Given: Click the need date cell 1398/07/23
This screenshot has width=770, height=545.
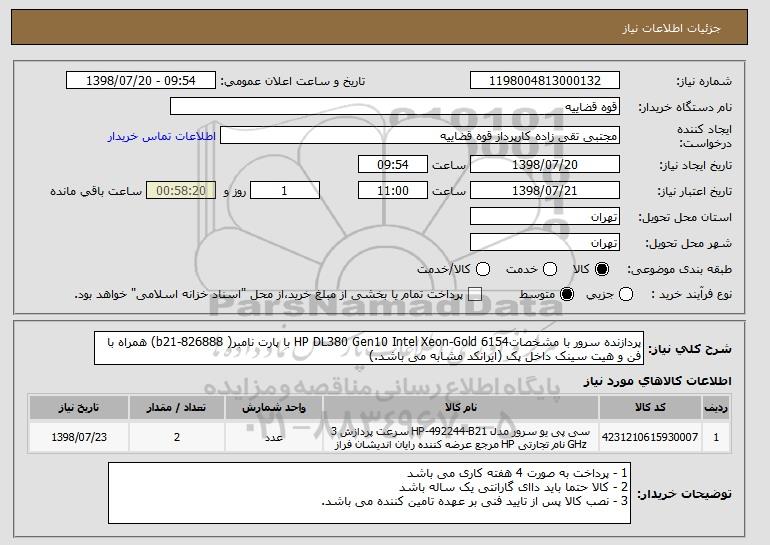Looking at the screenshot, I should (79, 437).
